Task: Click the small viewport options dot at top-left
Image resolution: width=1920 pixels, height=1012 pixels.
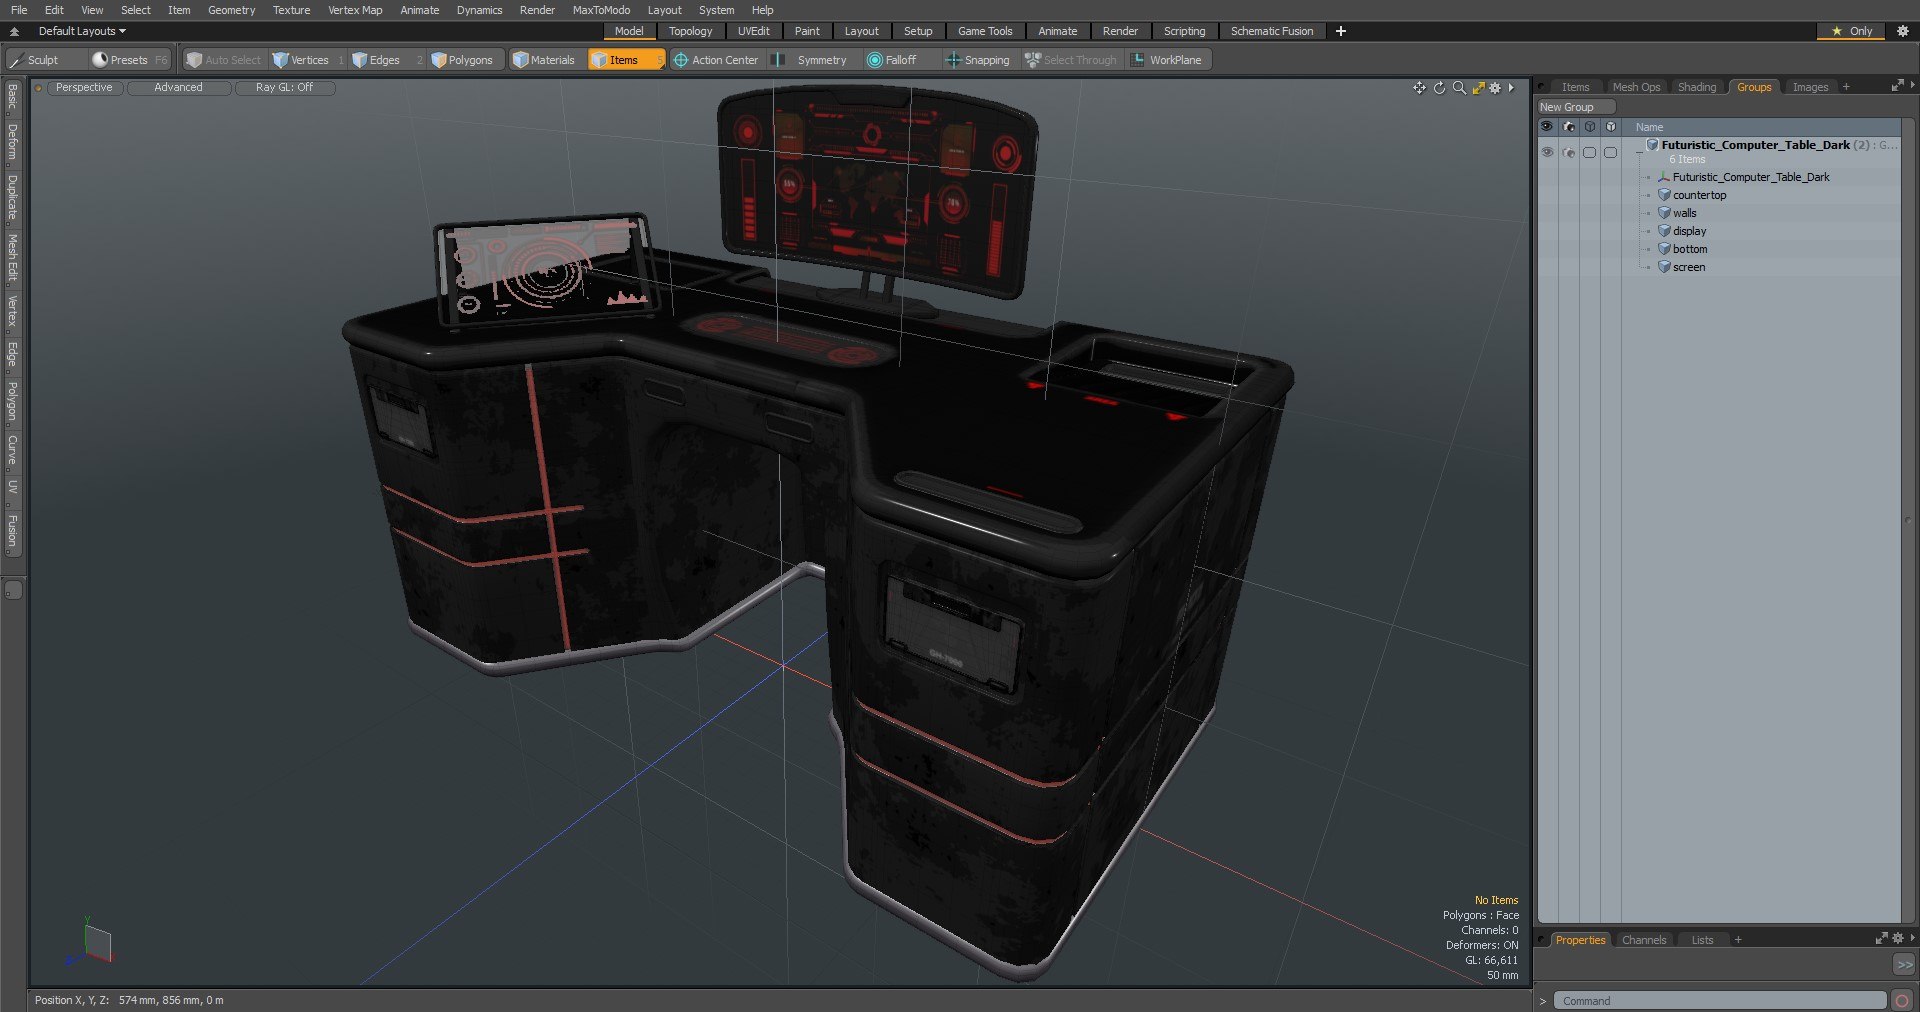Action: [x=38, y=88]
